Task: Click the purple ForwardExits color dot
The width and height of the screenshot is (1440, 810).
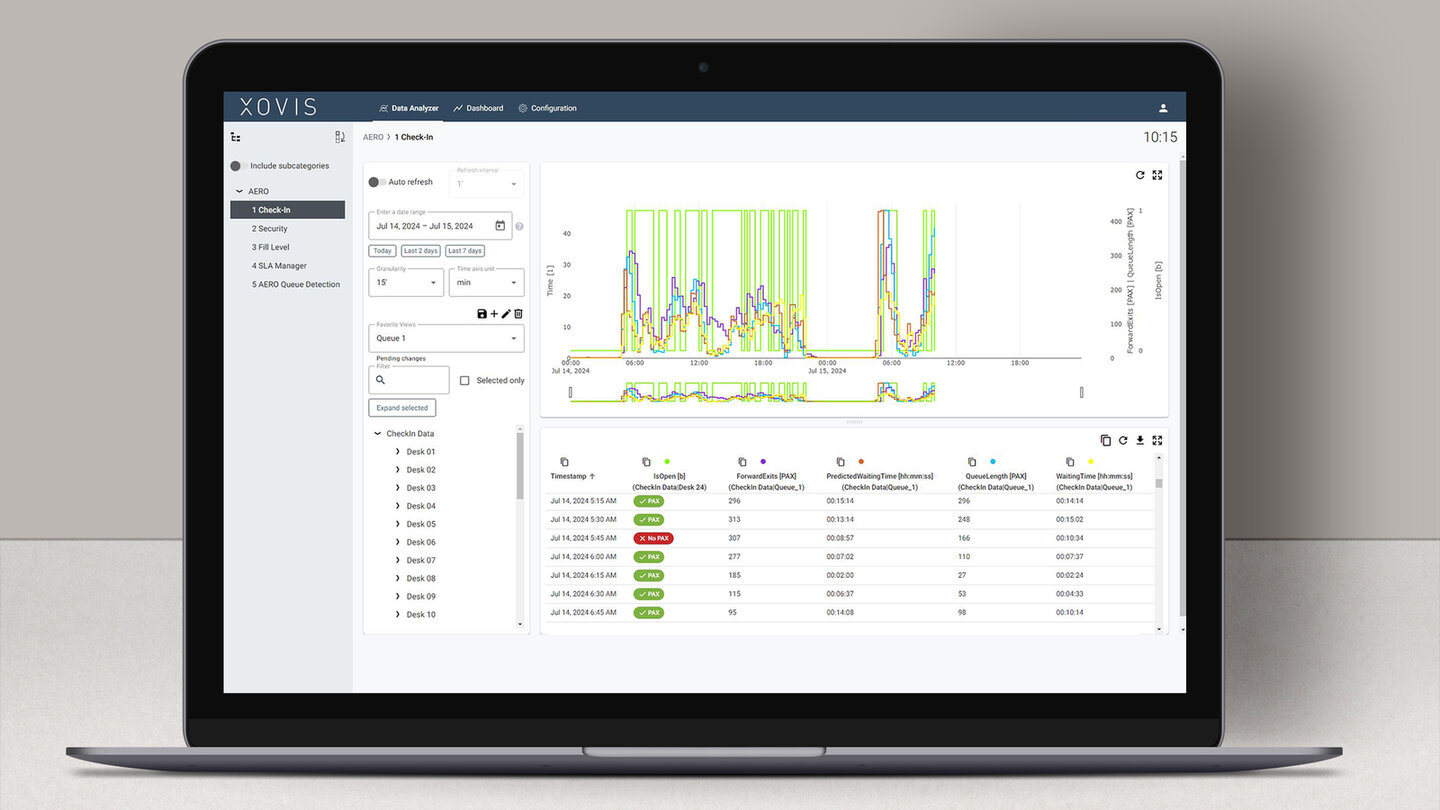Action: click(x=763, y=461)
